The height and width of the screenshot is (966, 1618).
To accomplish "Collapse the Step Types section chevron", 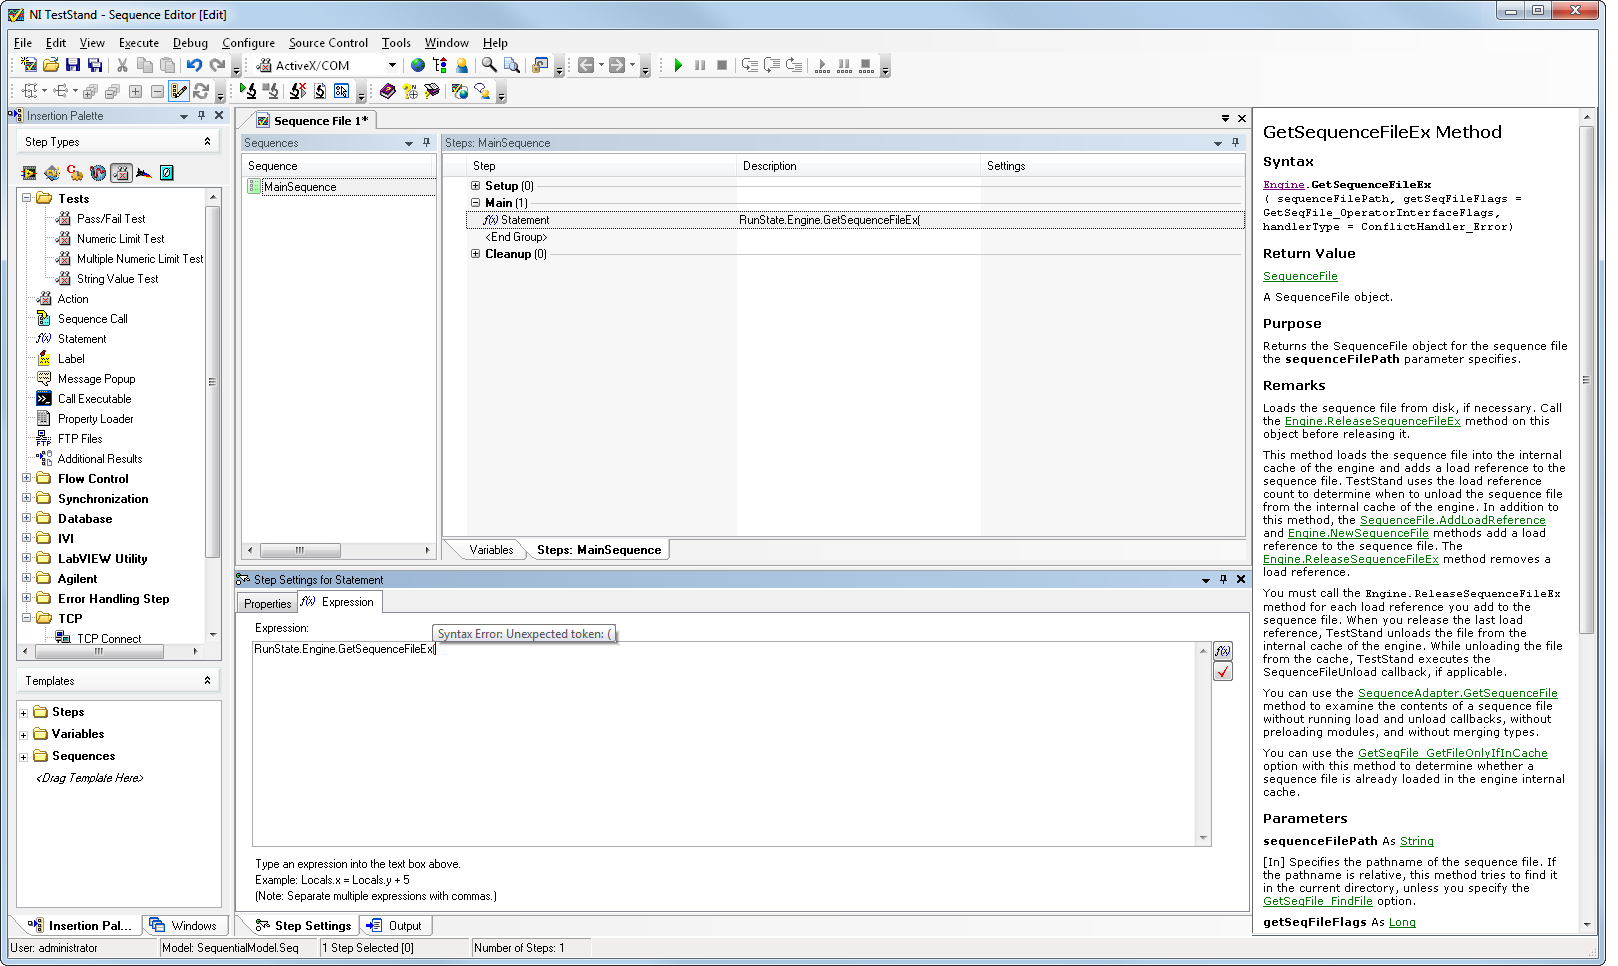I will coord(207,141).
